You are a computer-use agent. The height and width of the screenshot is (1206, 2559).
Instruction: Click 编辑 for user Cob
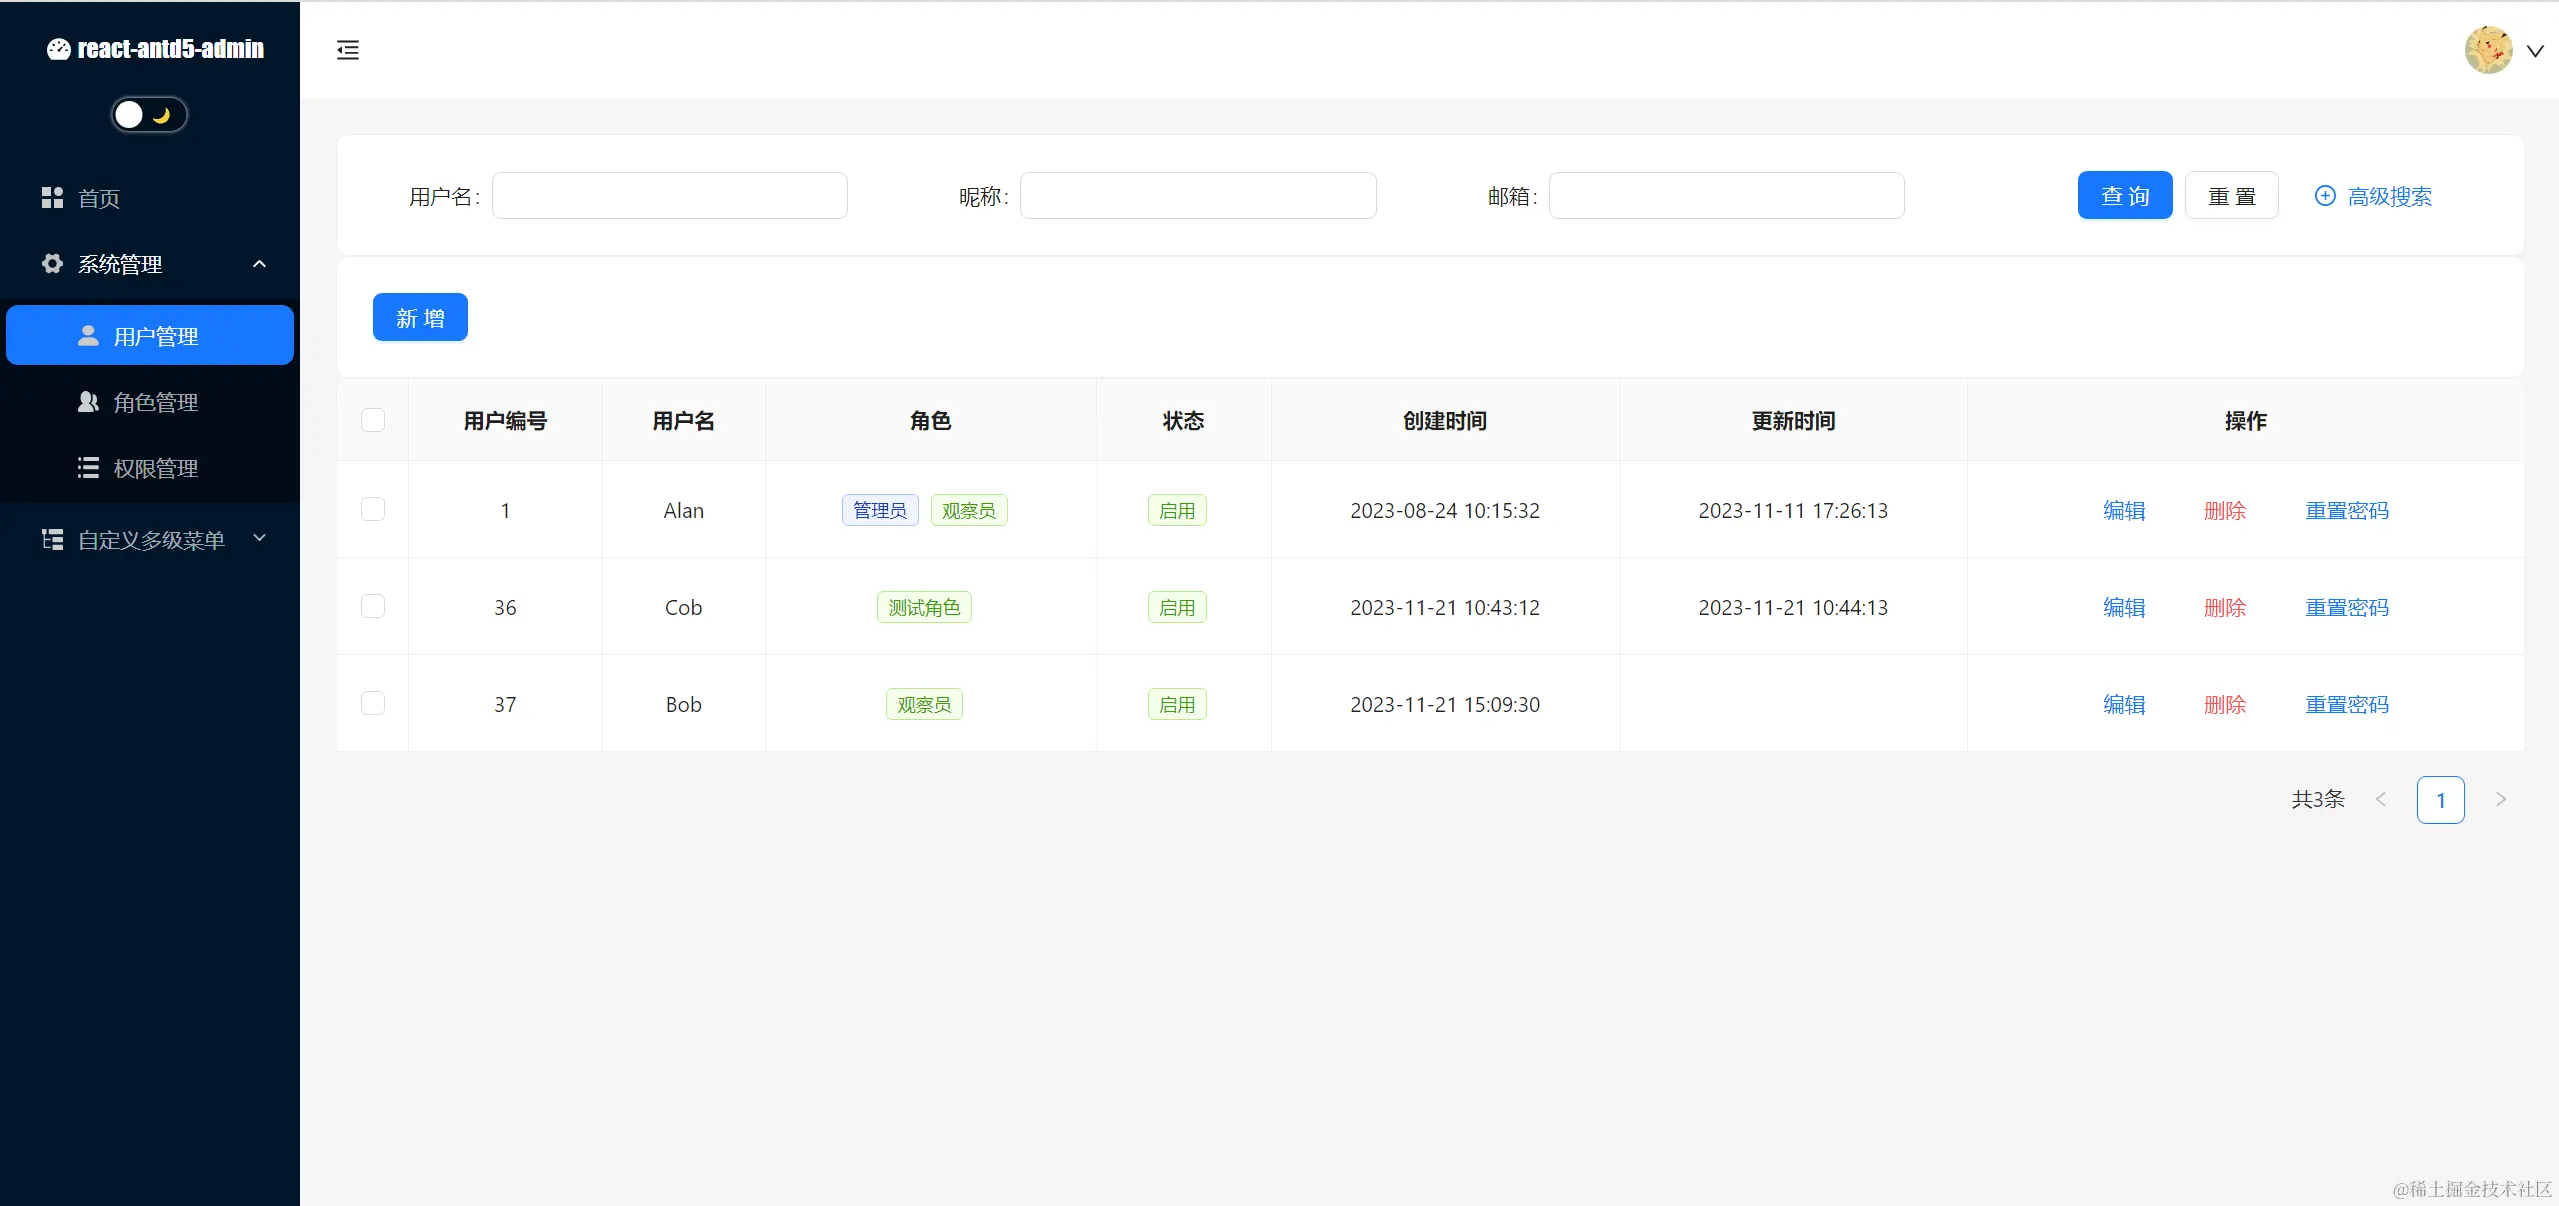[x=2124, y=607]
